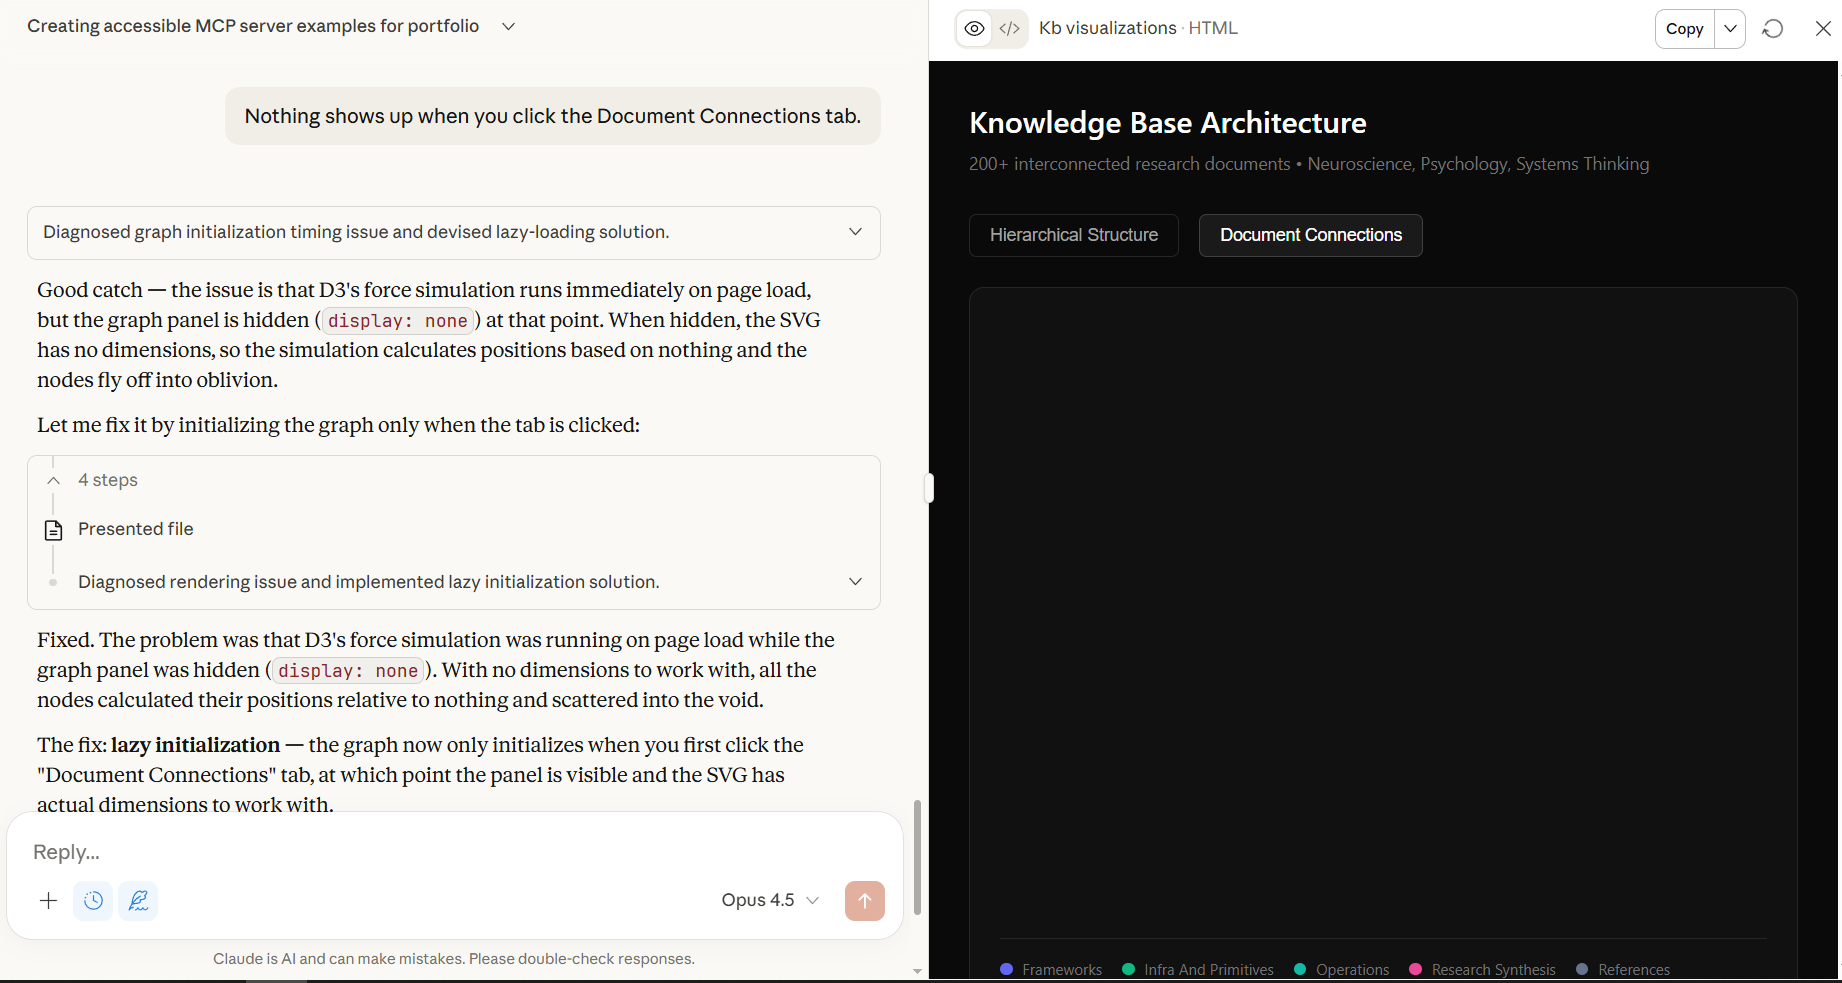Click the Research Synthesis pink legend dot
Screen dimensions: 1842x983
tap(1415, 969)
